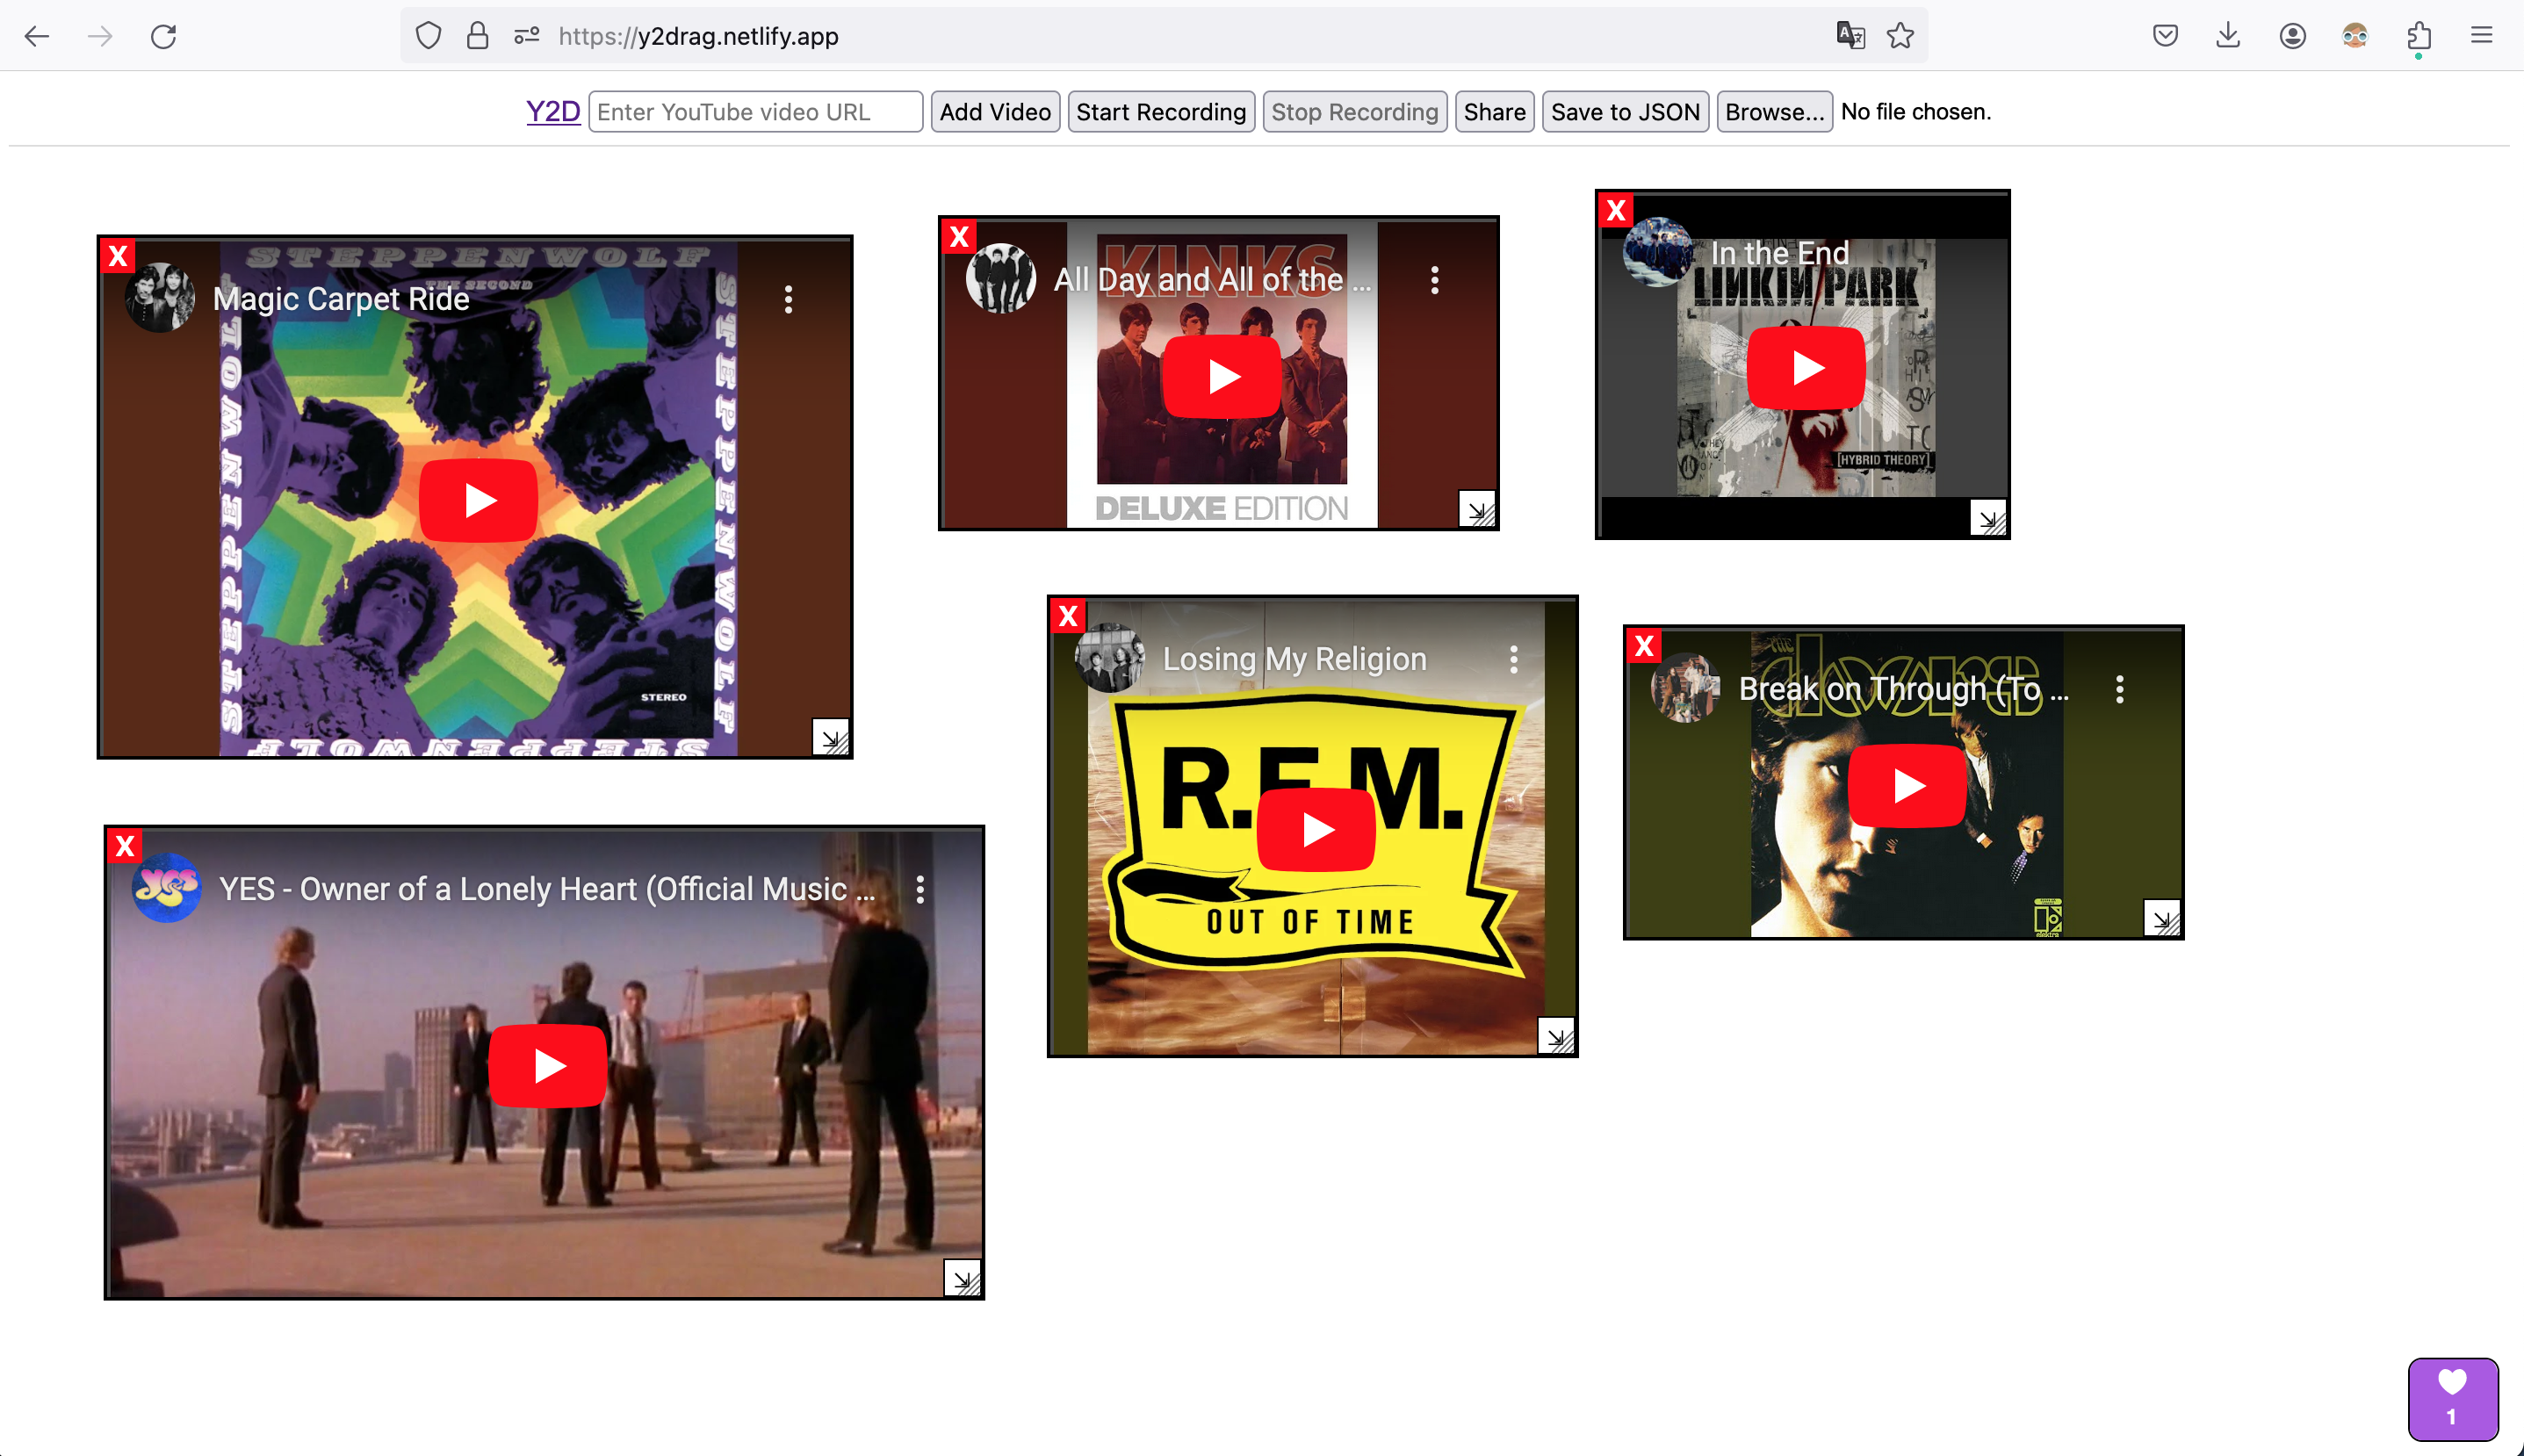Remove the YES Owner of a Lonely Heart video
The image size is (2524, 1456).
pyautogui.click(x=125, y=847)
